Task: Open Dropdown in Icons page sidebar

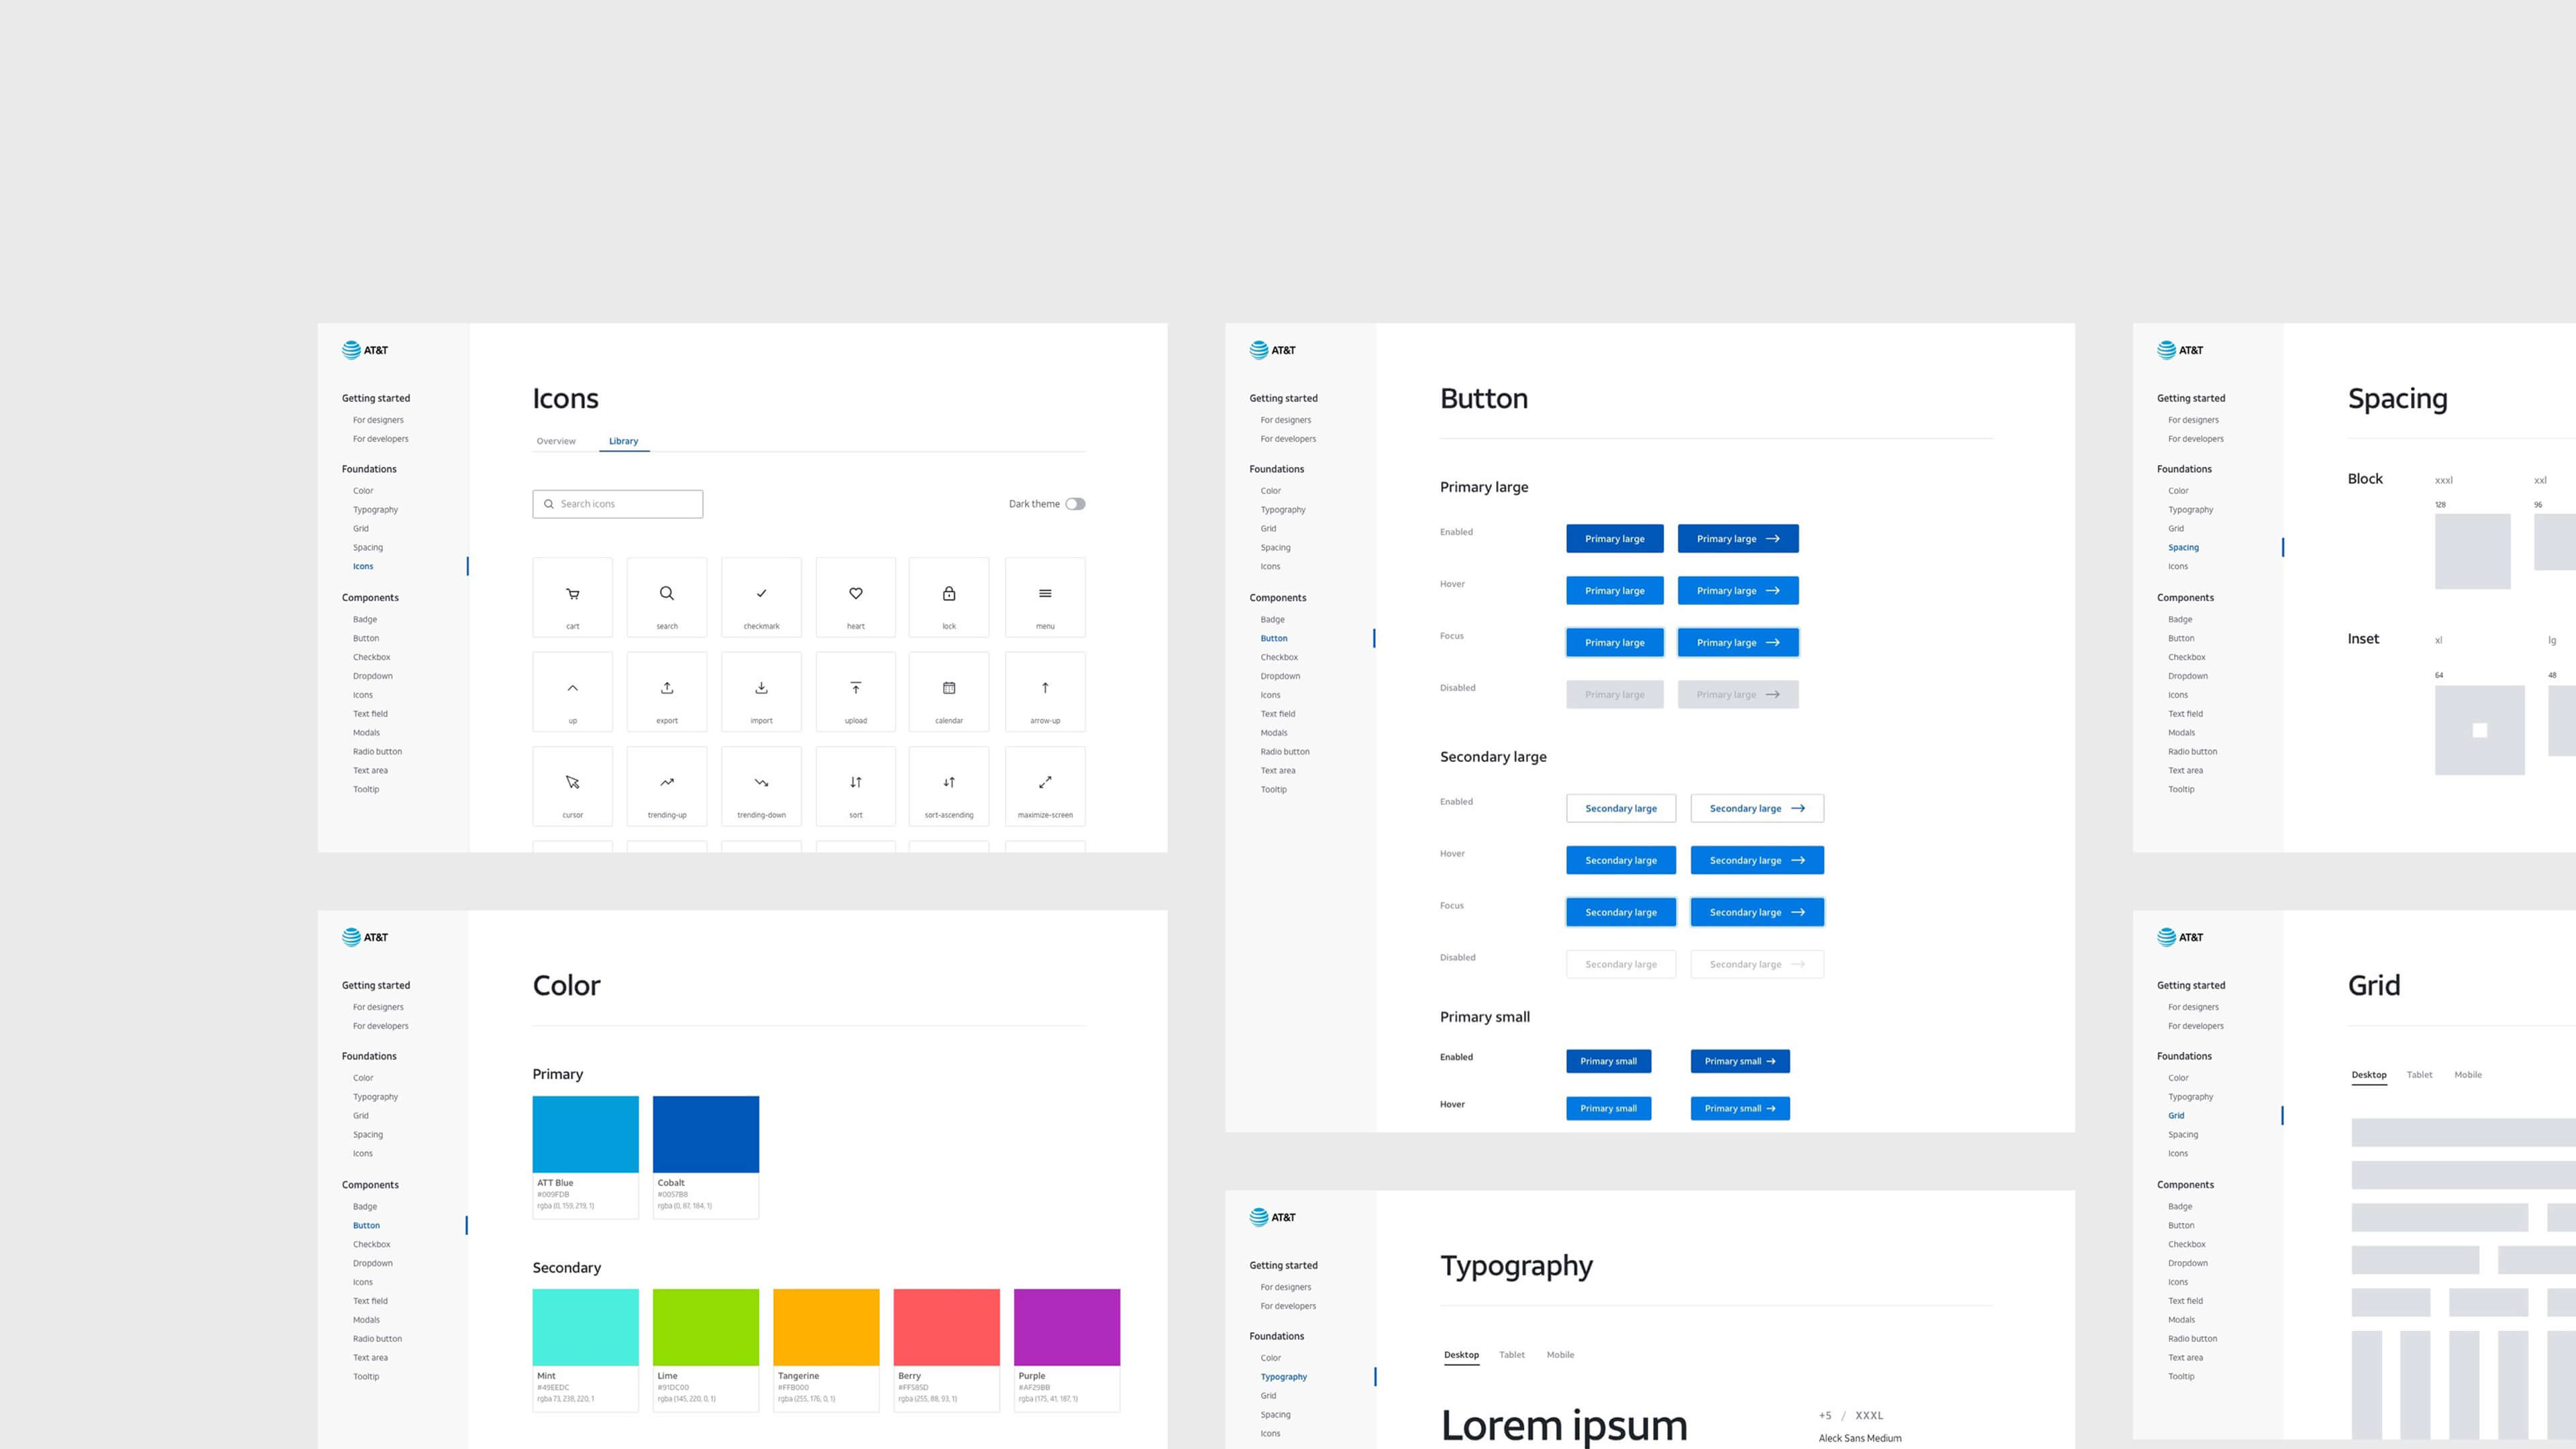Action: click(x=372, y=676)
